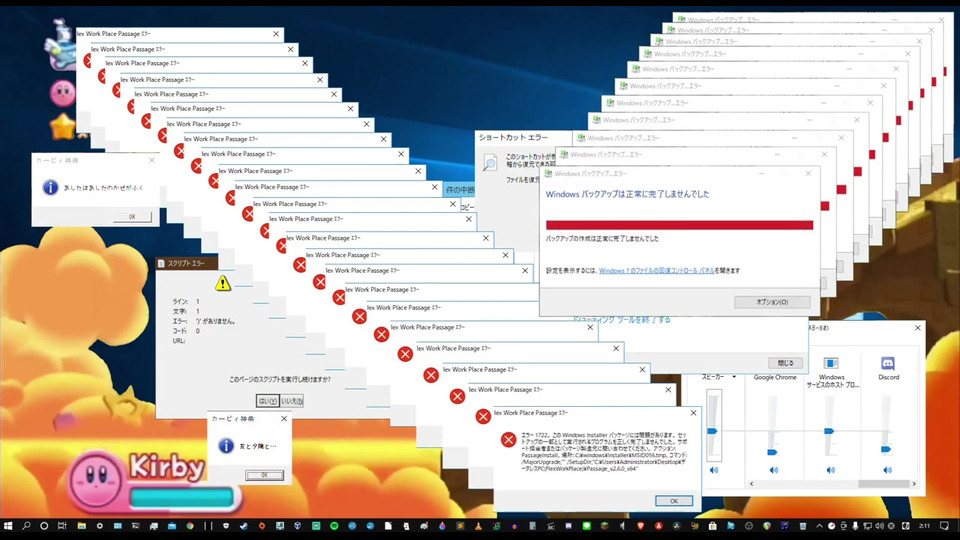The height and width of the screenshot is (540, 960).
Task: Open the Microsoft Store bag icon
Action: click(713, 526)
